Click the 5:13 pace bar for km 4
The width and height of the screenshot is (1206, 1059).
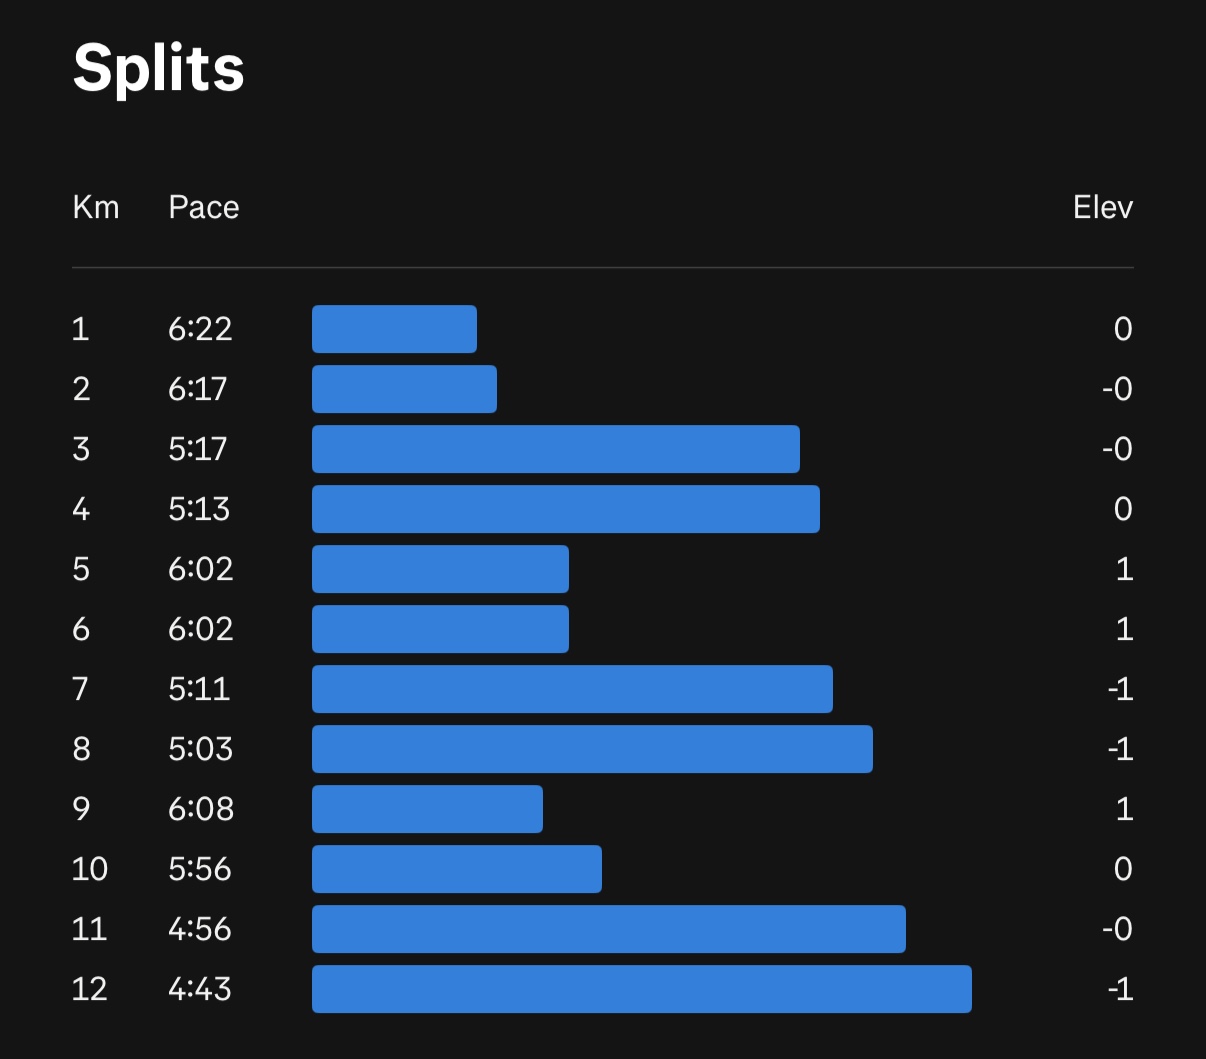565,509
